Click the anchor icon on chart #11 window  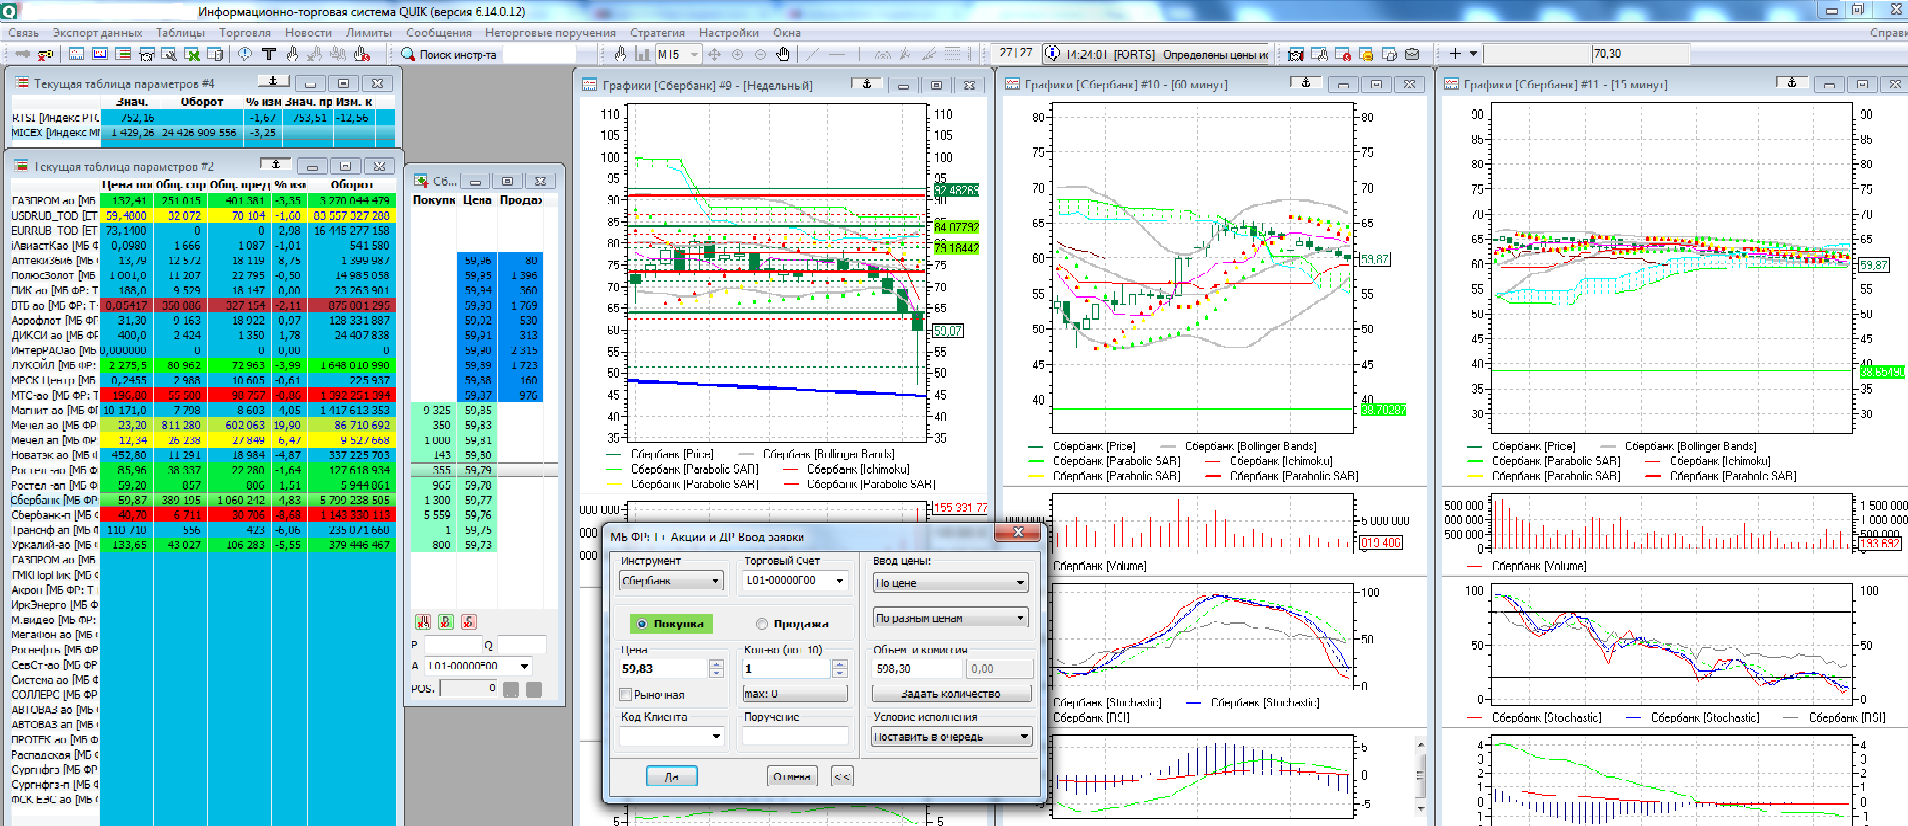click(x=1792, y=83)
